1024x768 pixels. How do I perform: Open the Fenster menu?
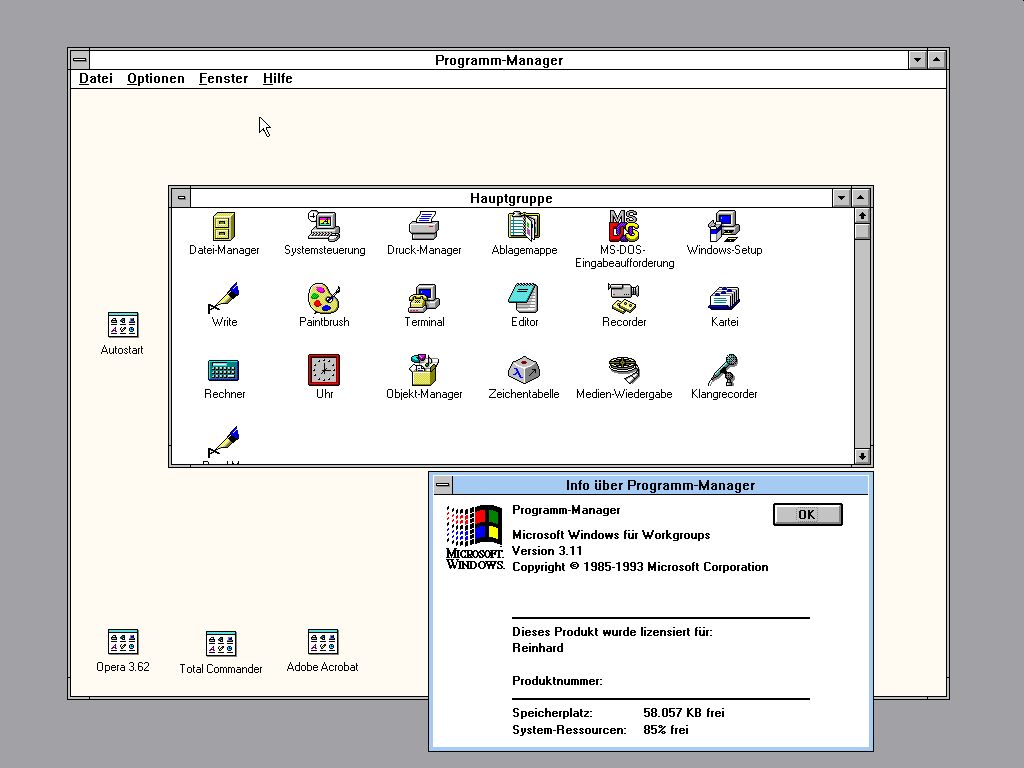click(x=223, y=78)
